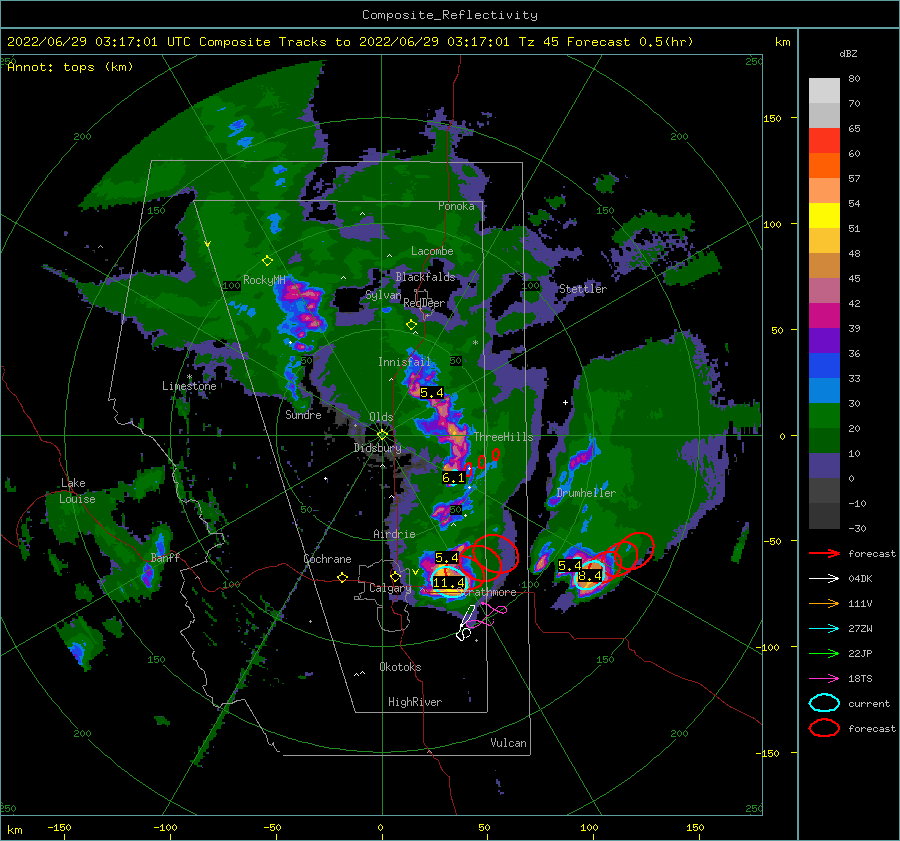Click the cyan current ellipse legend icon
Viewport: 900px width, 841px height.
(824, 703)
